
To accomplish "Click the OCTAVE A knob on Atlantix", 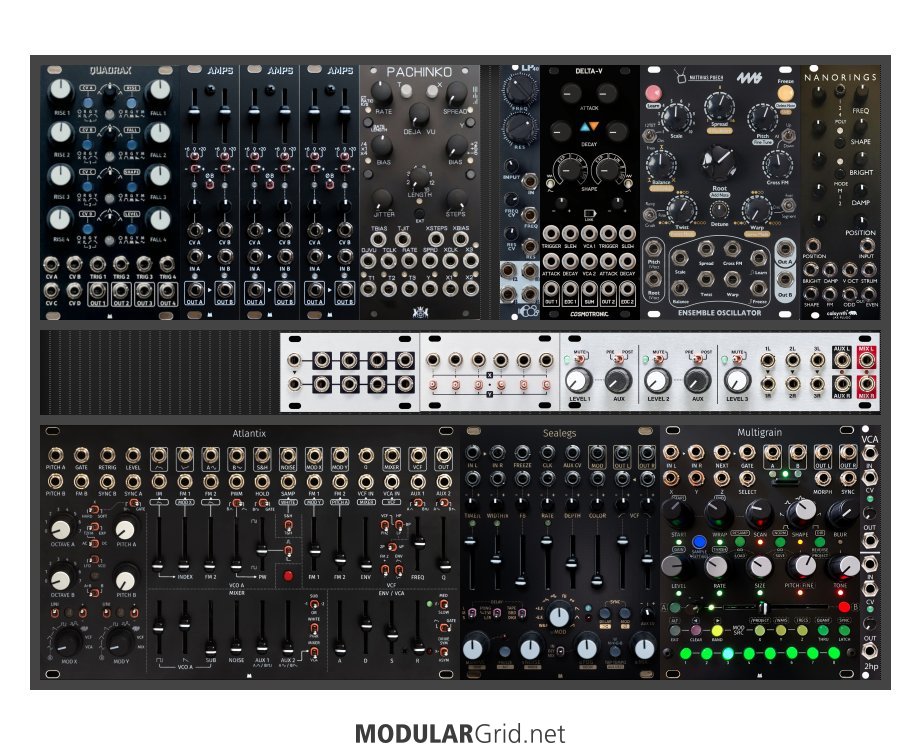I will click(x=61, y=529).
